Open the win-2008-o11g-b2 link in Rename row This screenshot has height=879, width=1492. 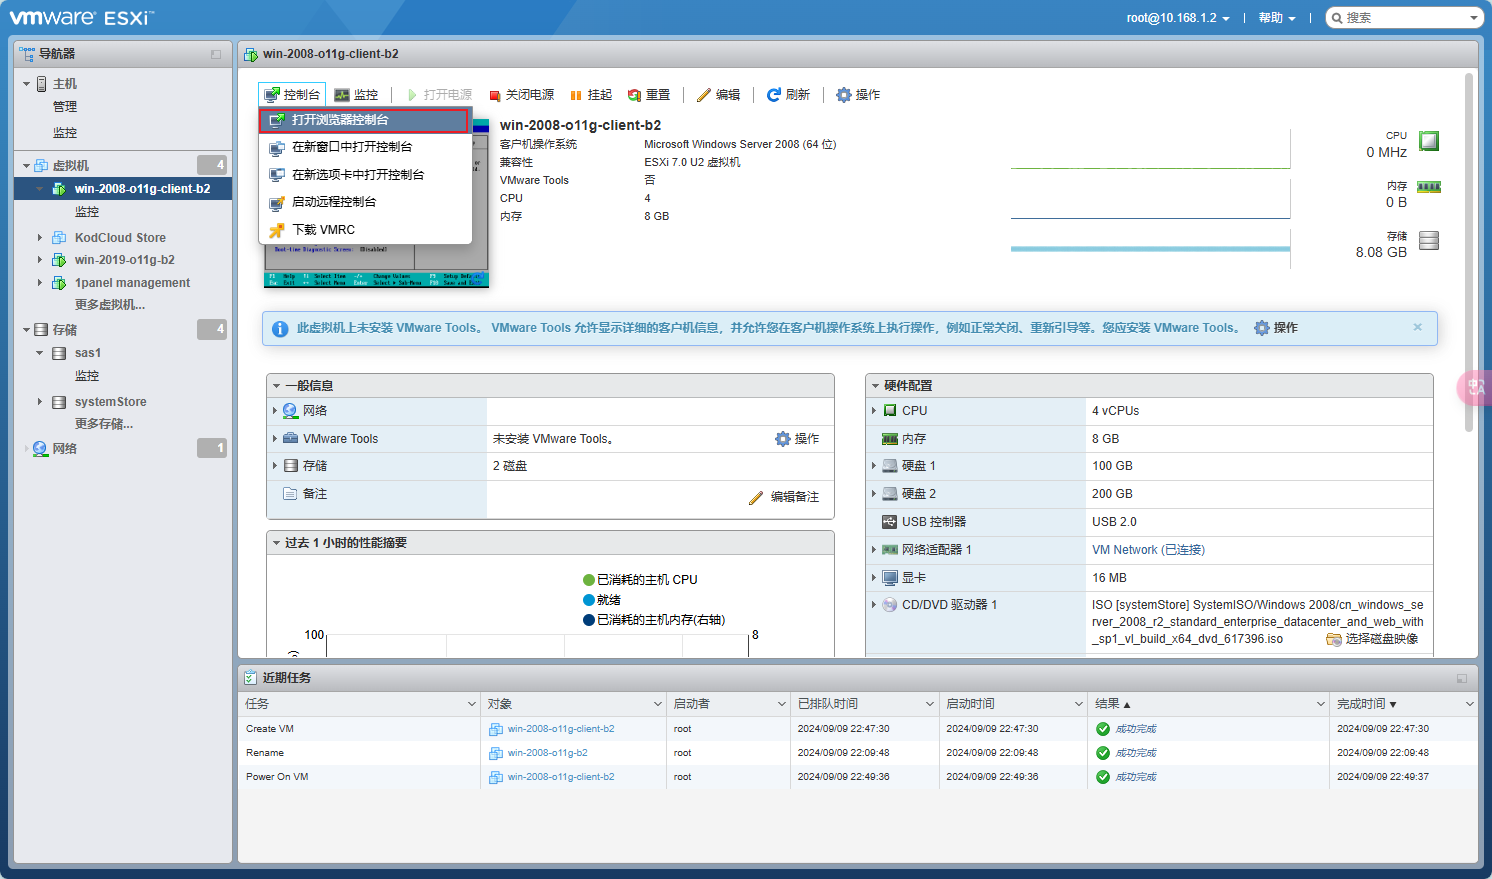(547, 753)
